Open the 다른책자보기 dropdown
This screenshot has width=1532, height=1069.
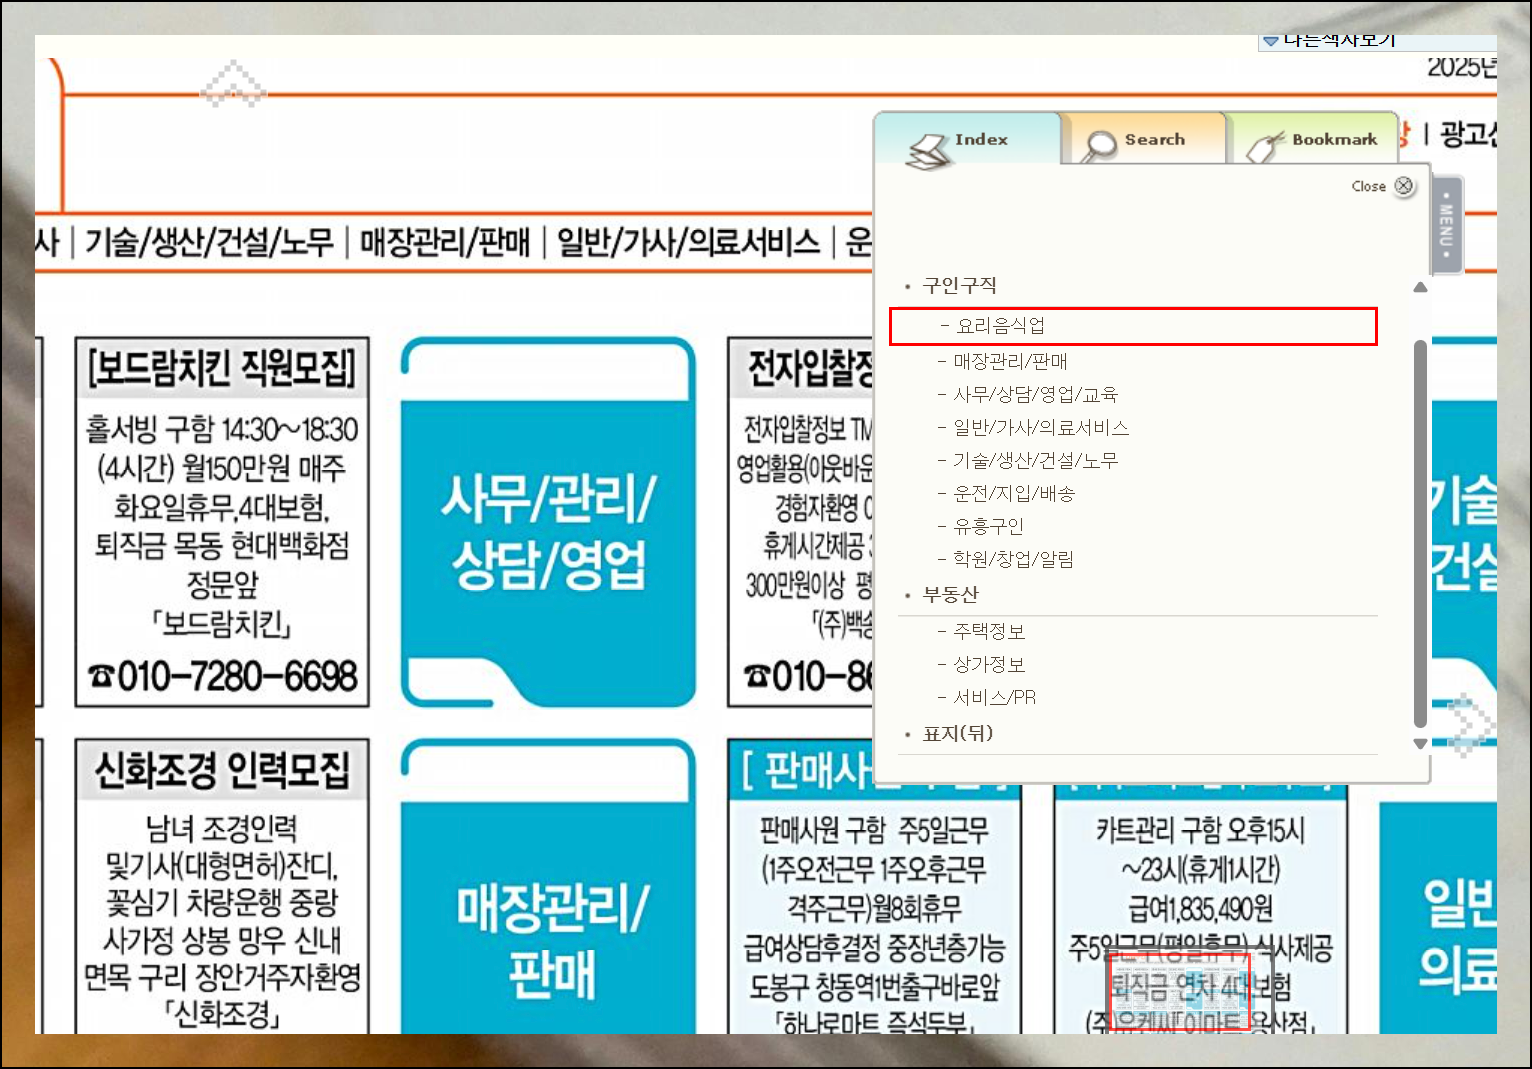coord(1377,41)
